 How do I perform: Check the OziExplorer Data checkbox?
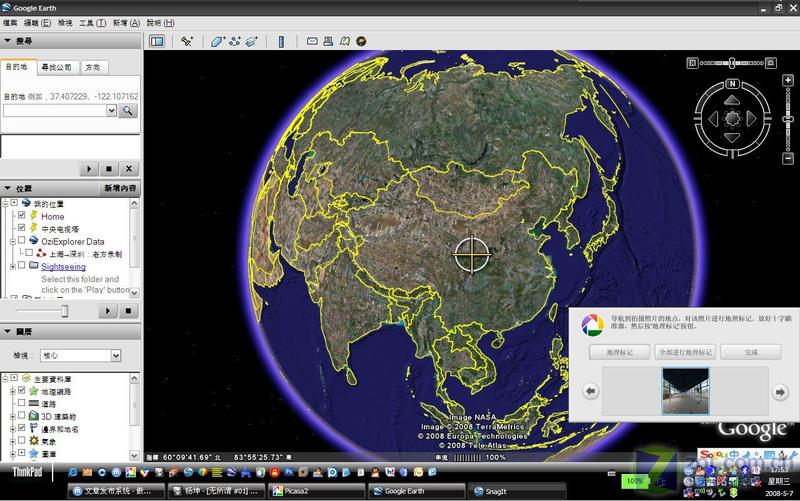point(21,240)
